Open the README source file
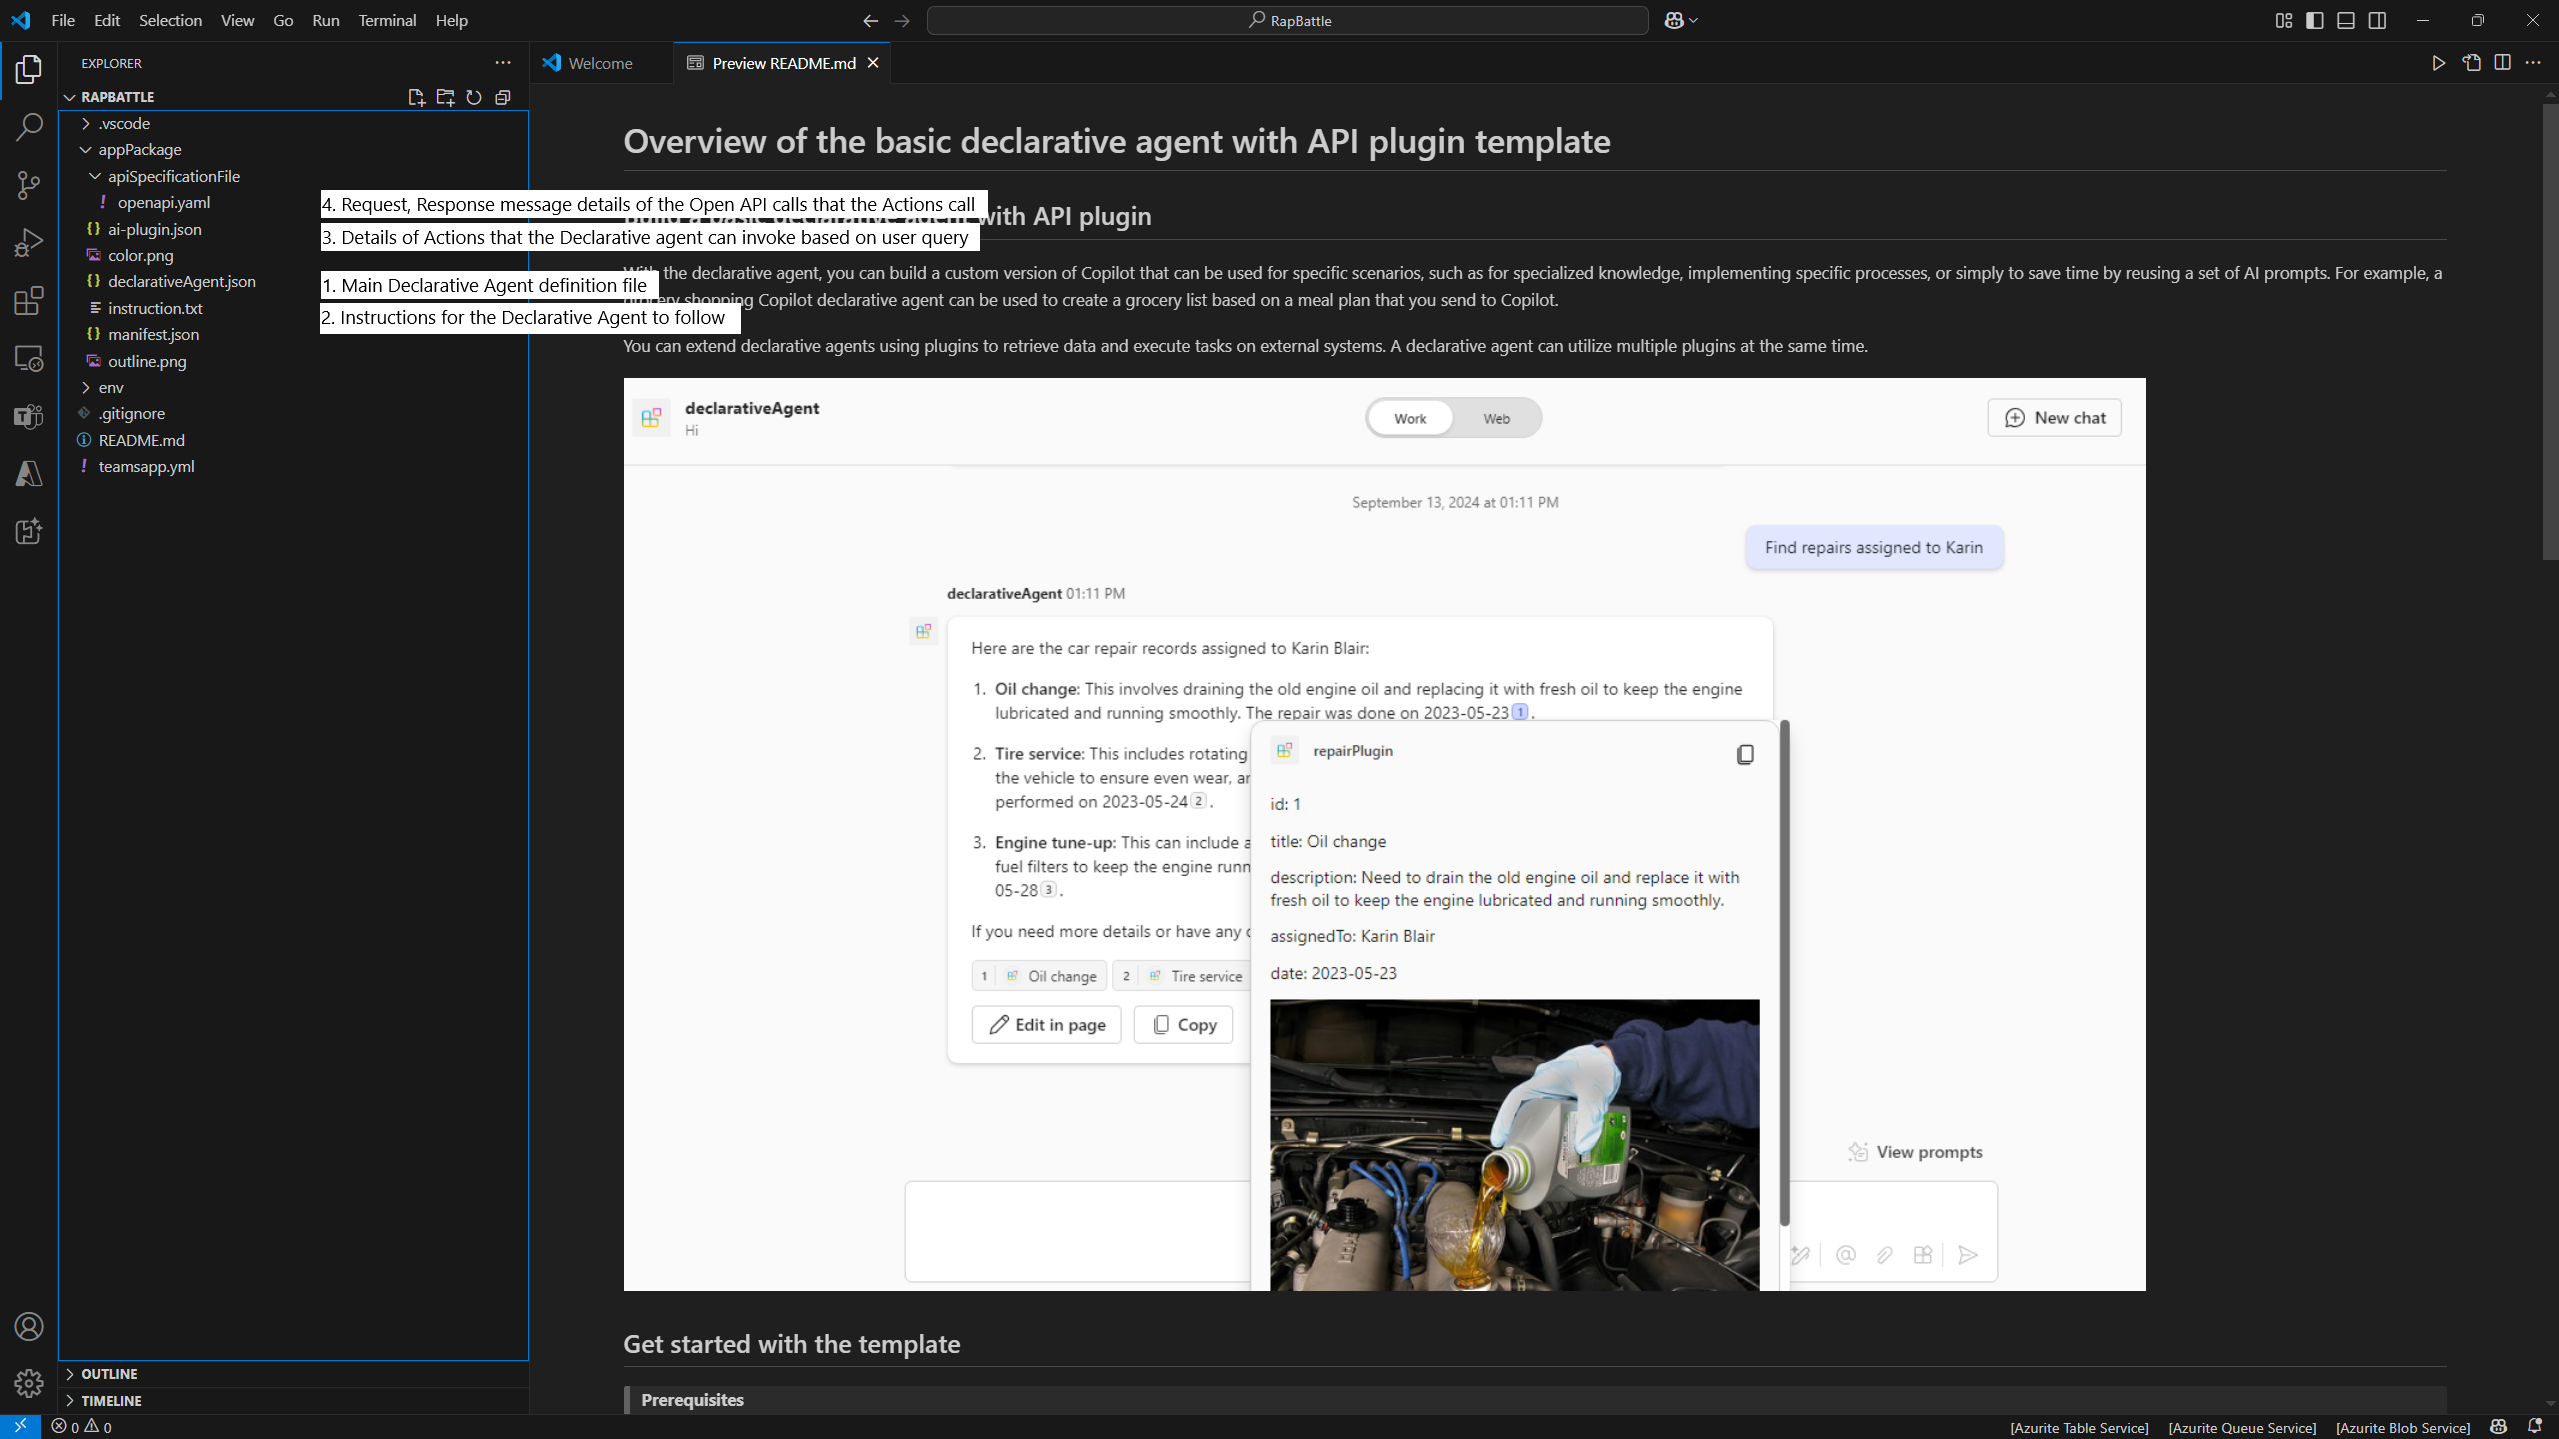The image size is (2559, 1439). coord(2471,63)
